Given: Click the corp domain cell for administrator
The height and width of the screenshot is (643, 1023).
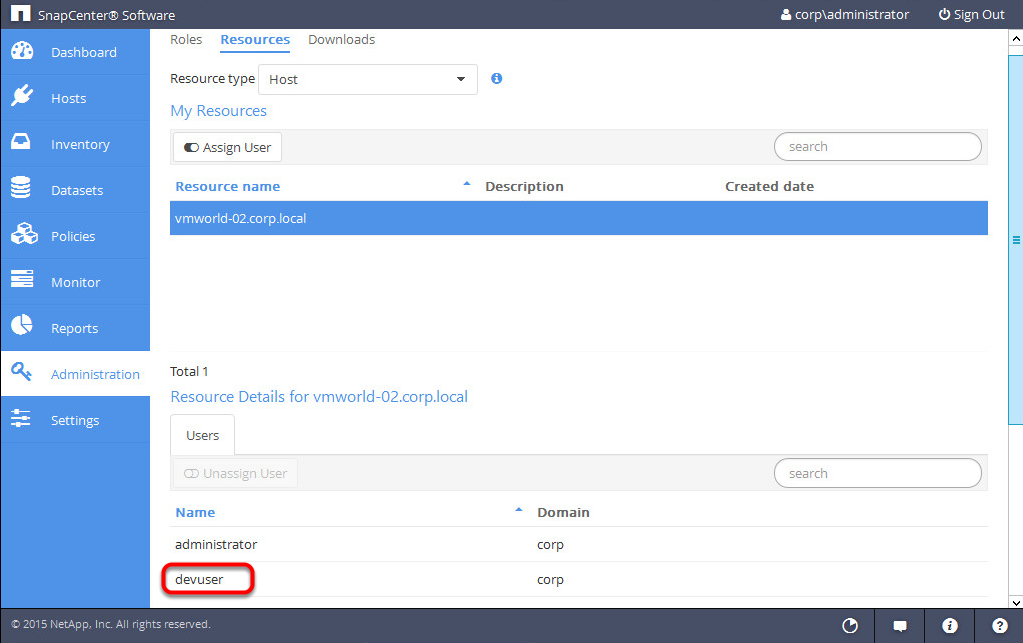Looking at the screenshot, I should pyautogui.click(x=550, y=545).
